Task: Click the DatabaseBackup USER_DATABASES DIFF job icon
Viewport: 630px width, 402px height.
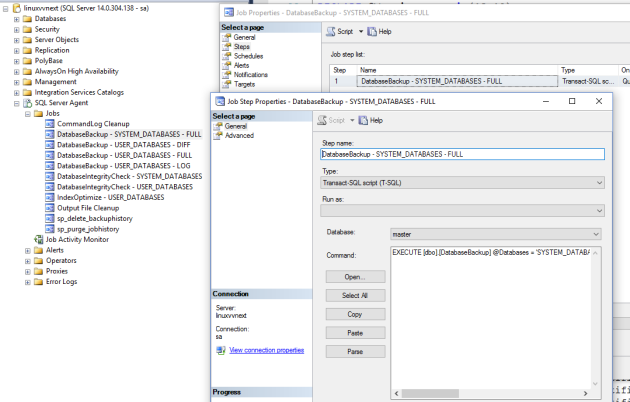Action: pos(50,145)
